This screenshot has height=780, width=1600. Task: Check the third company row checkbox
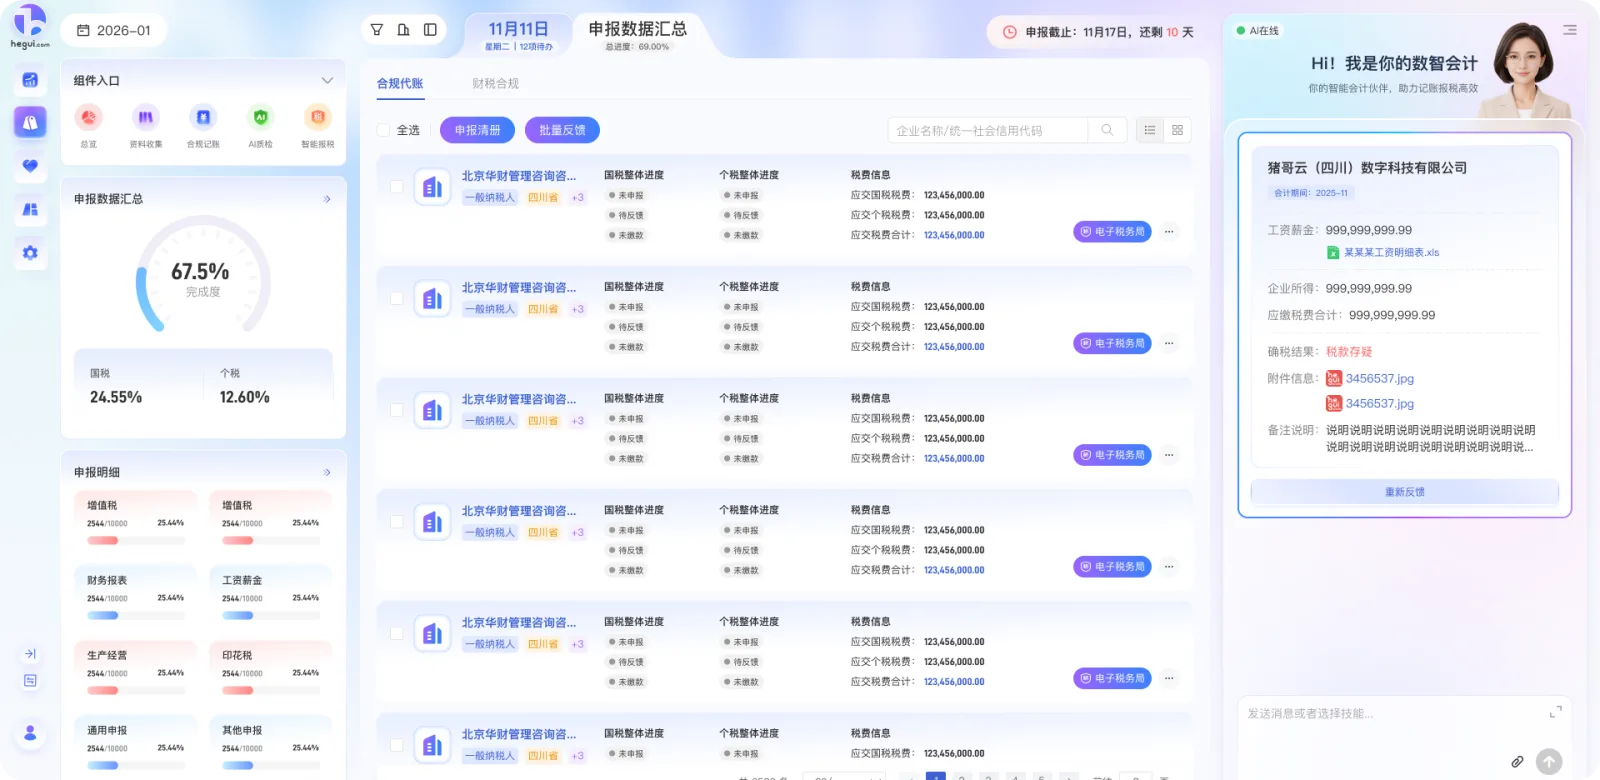point(397,410)
